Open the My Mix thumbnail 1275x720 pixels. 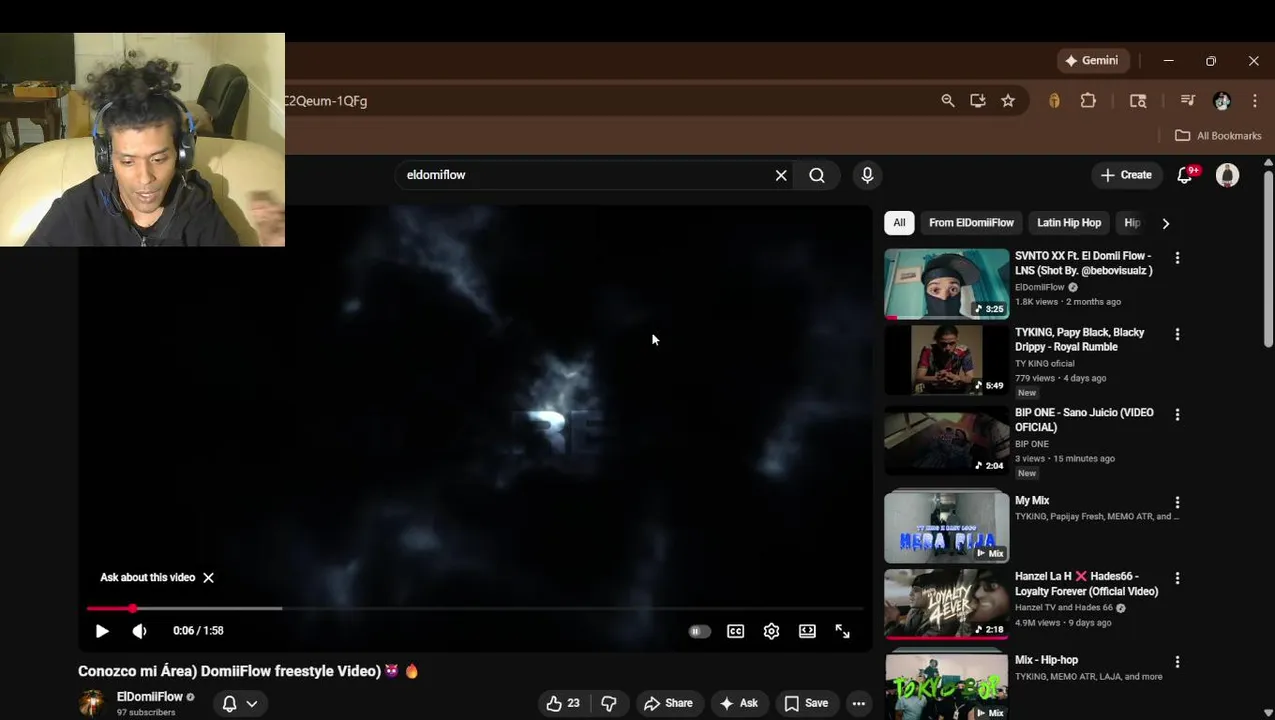click(x=946, y=526)
